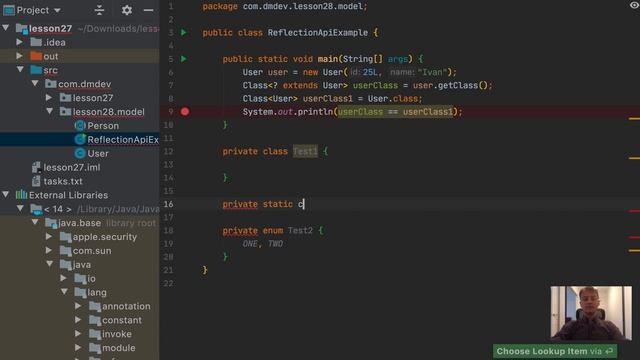Hide the Project panel with minus icon
Image resolution: width=640 pixels, height=360 pixels.
[149, 10]
